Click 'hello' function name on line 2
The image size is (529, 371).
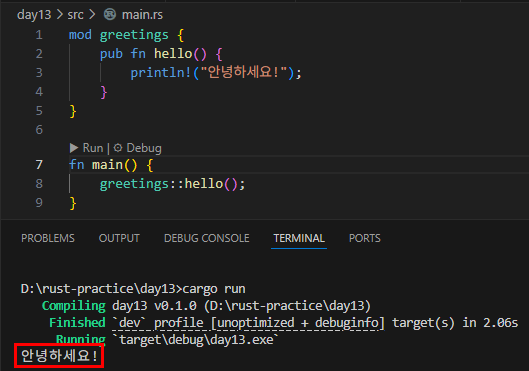pos(173,54)
